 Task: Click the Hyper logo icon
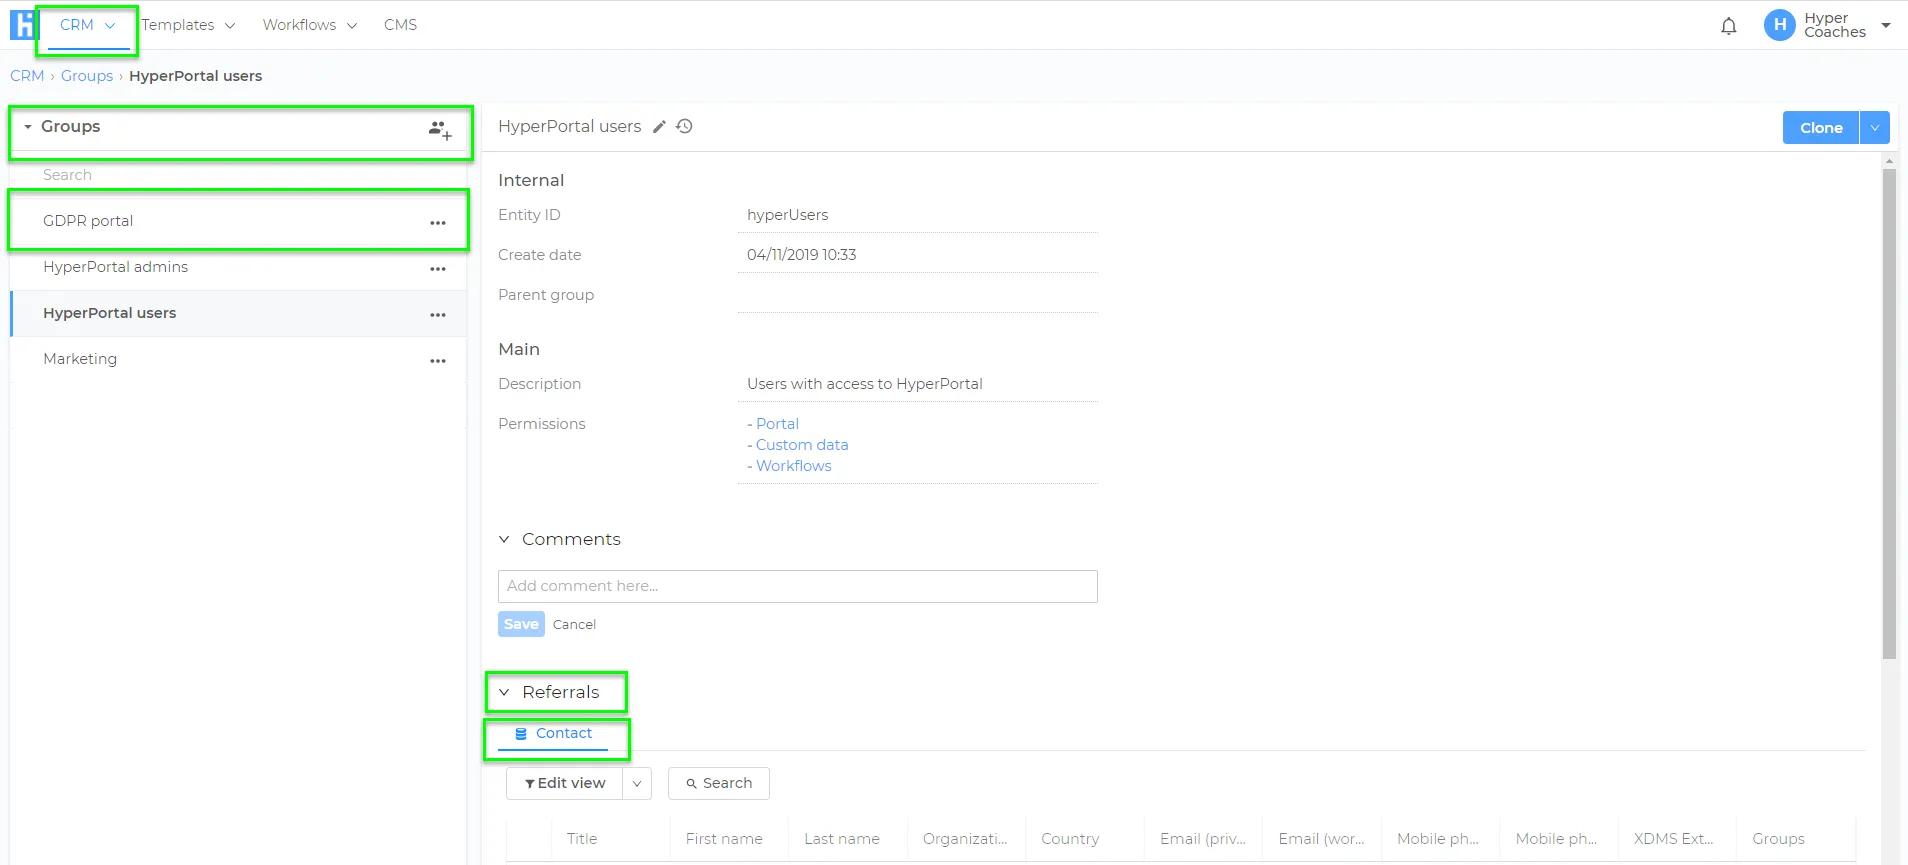(x=22, y=25)
